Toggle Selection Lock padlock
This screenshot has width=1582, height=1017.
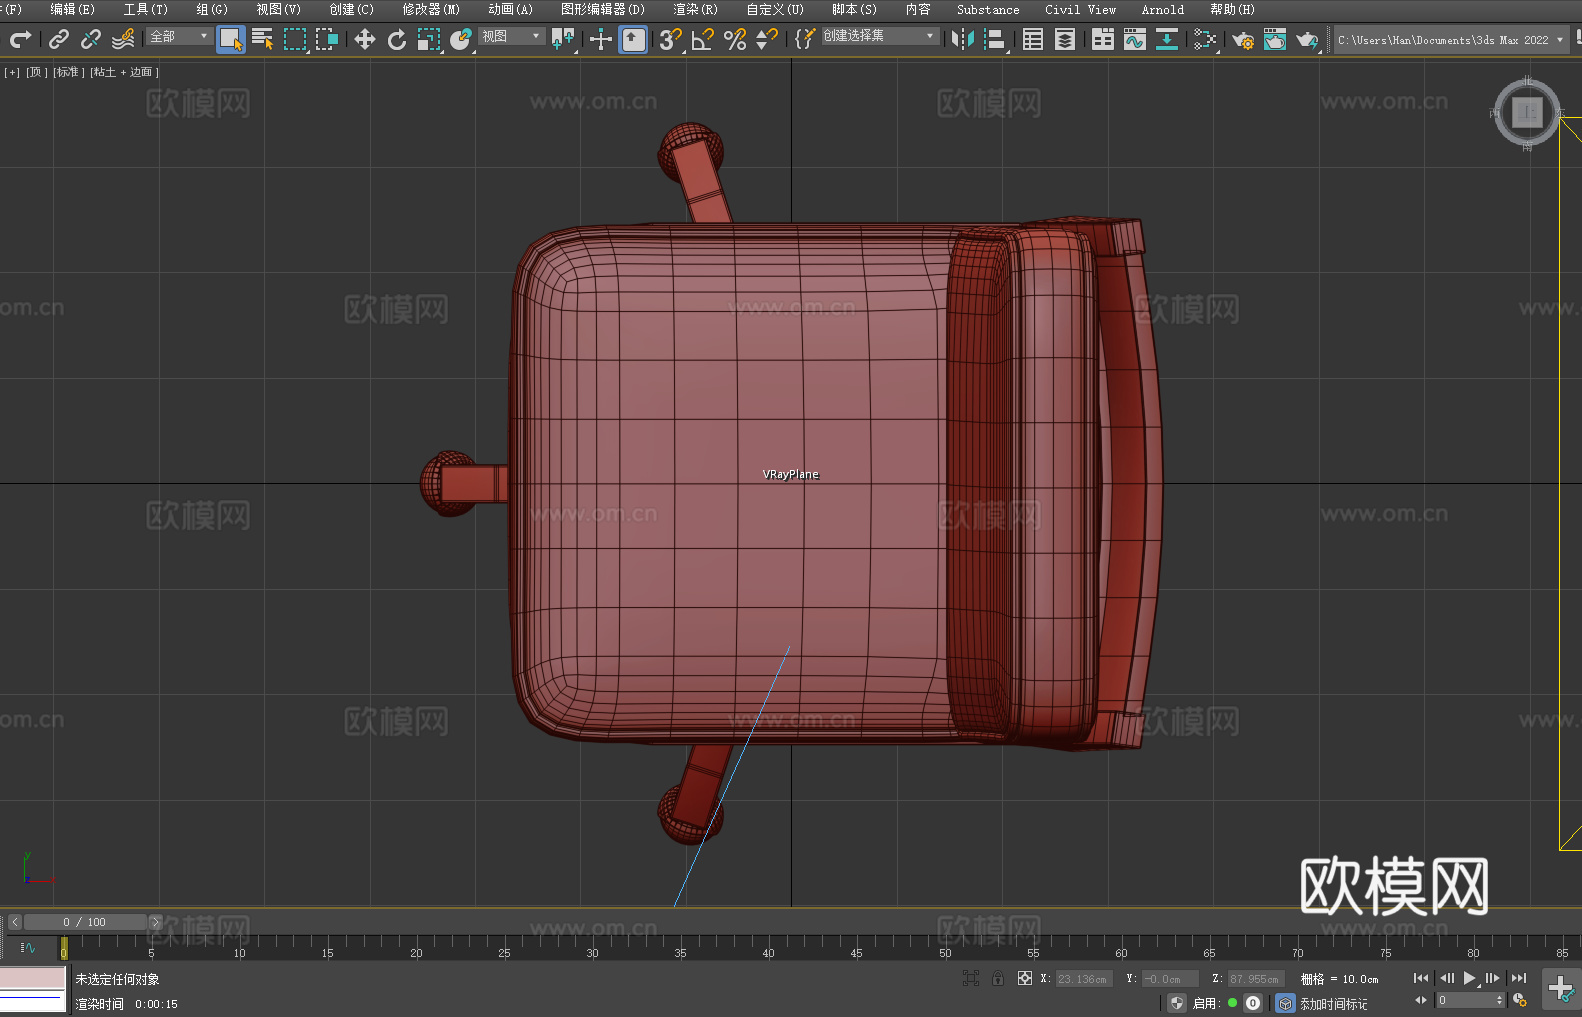[998, 978]
